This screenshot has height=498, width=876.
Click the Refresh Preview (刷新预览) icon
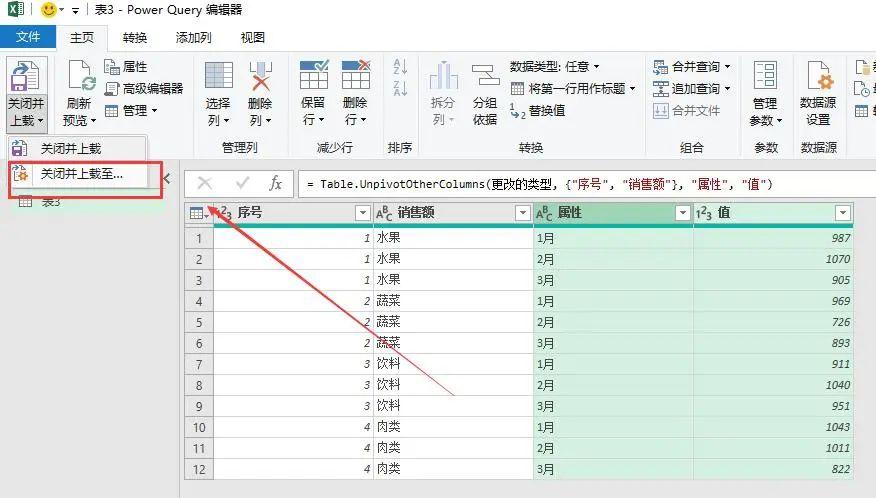[78, 78]
